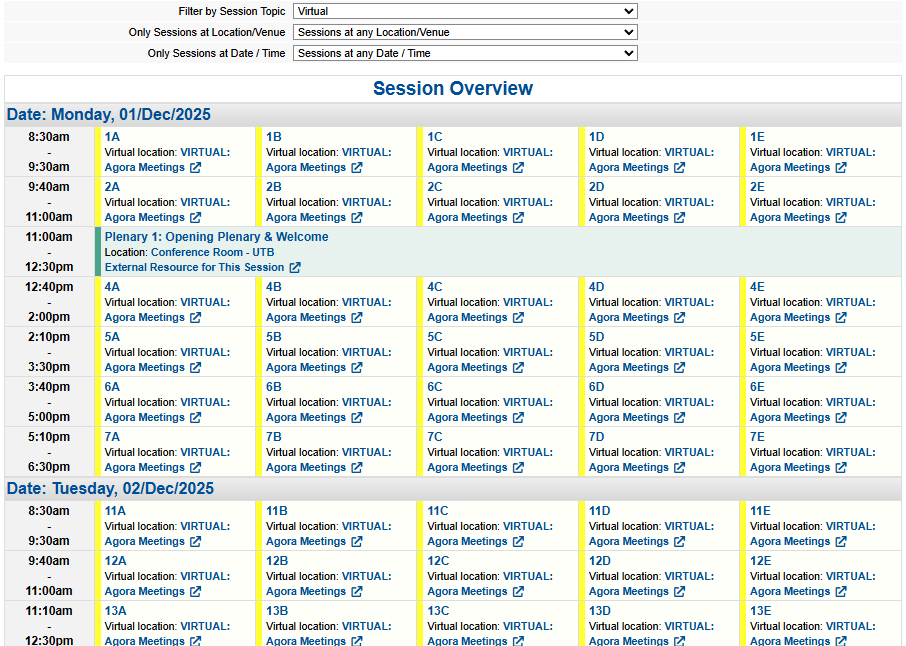Click external link icon for session 1A
This screenshot has height=646, width=906.
pyautogui.click(x=195, y=168)
